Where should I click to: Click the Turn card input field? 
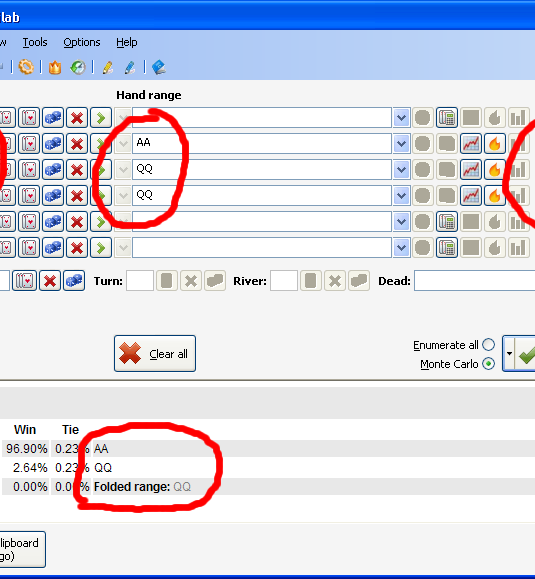coord(140,281)
